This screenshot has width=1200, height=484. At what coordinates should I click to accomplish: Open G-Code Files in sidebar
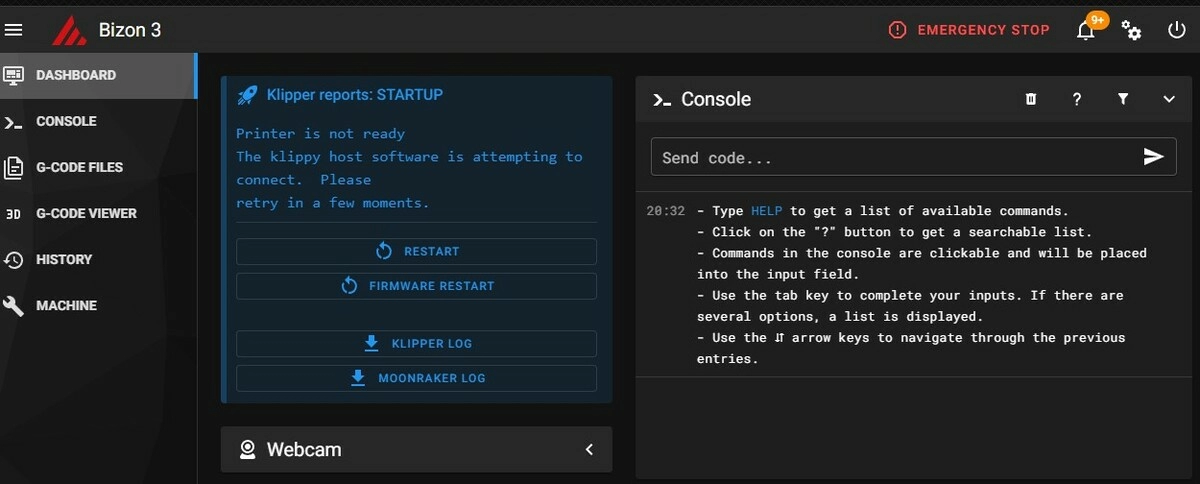pyautogui.click(x=79, y=167)
